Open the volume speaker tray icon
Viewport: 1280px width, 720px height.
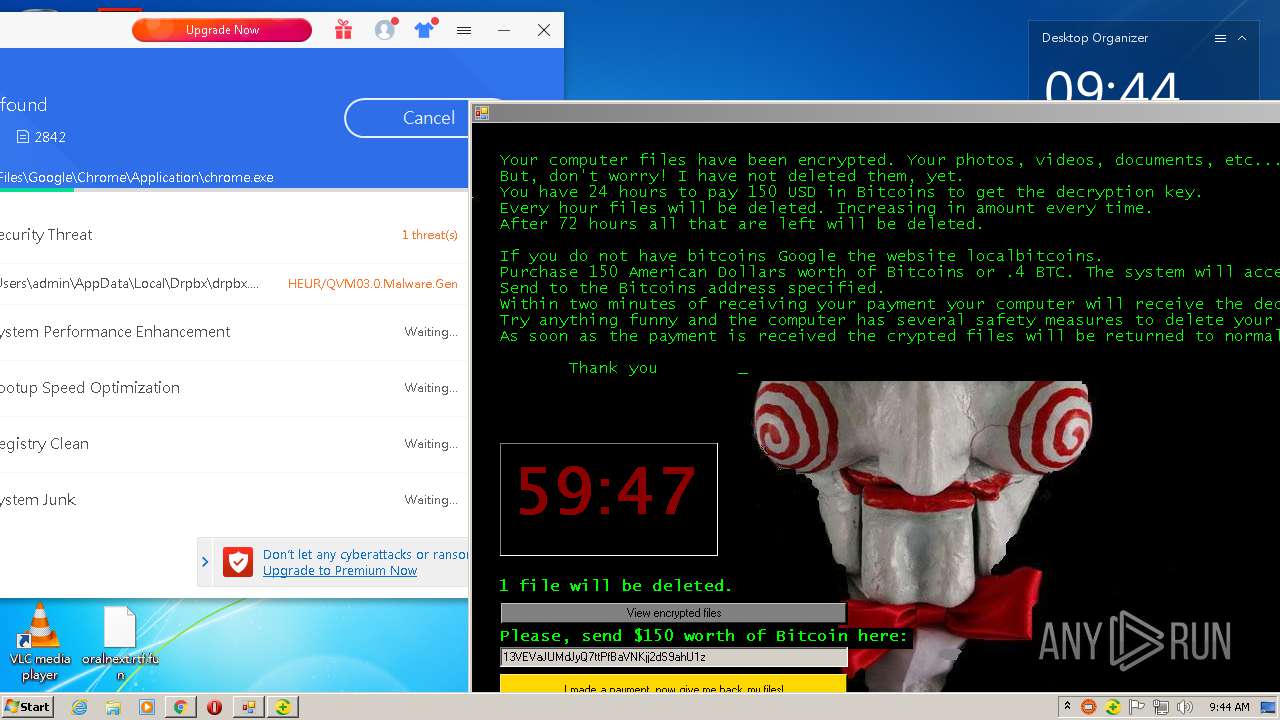click(1185, 707)
